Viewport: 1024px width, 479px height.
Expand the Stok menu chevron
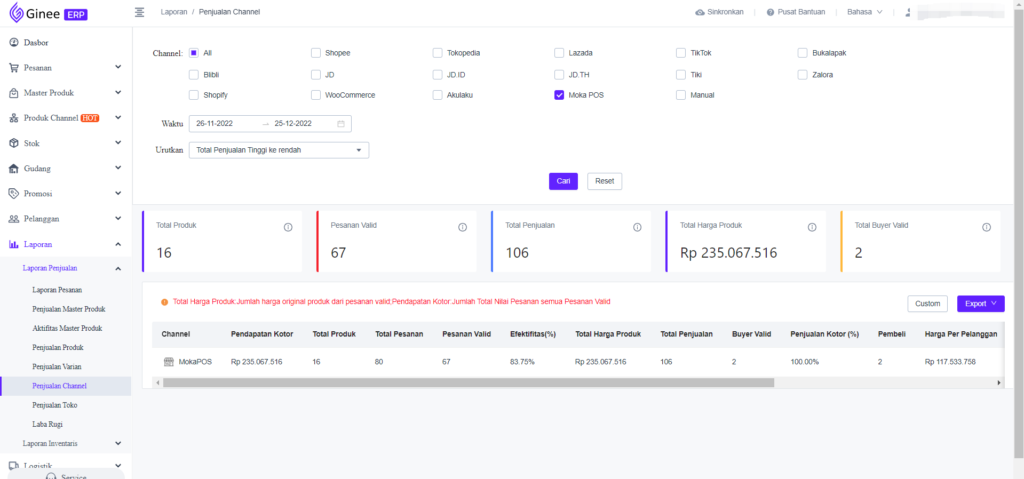[118, 143]
